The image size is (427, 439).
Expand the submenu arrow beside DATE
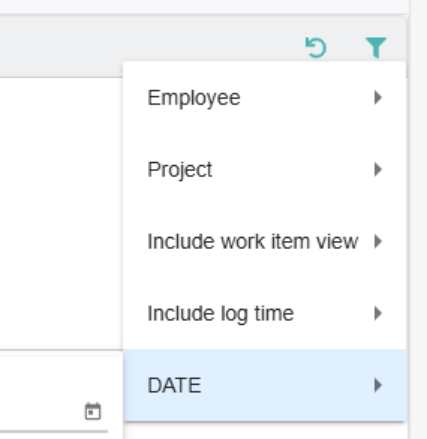378,385
